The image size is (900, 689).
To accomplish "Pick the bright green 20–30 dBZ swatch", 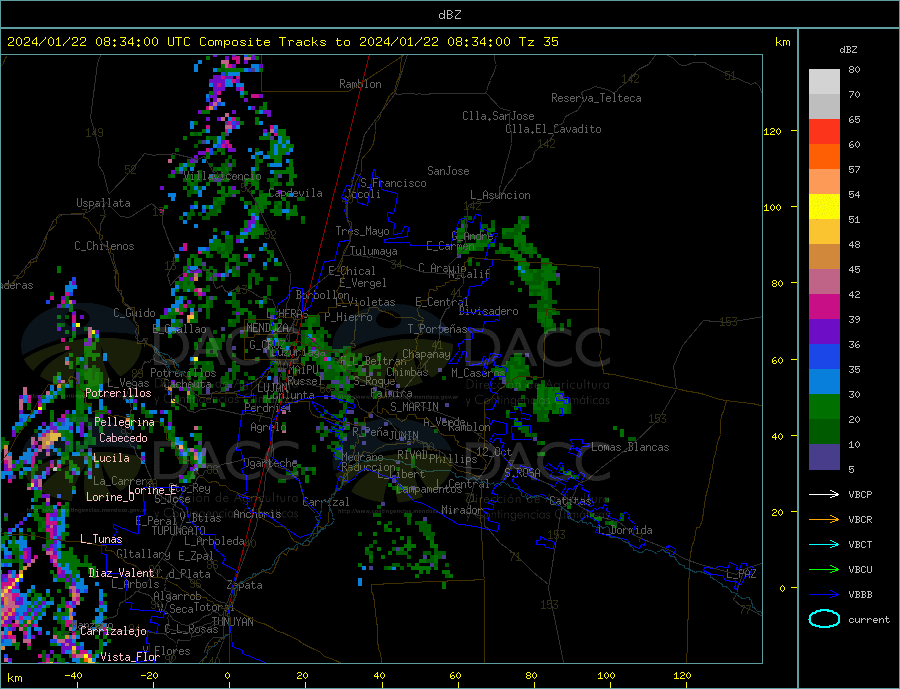I will tap(824, 407).
